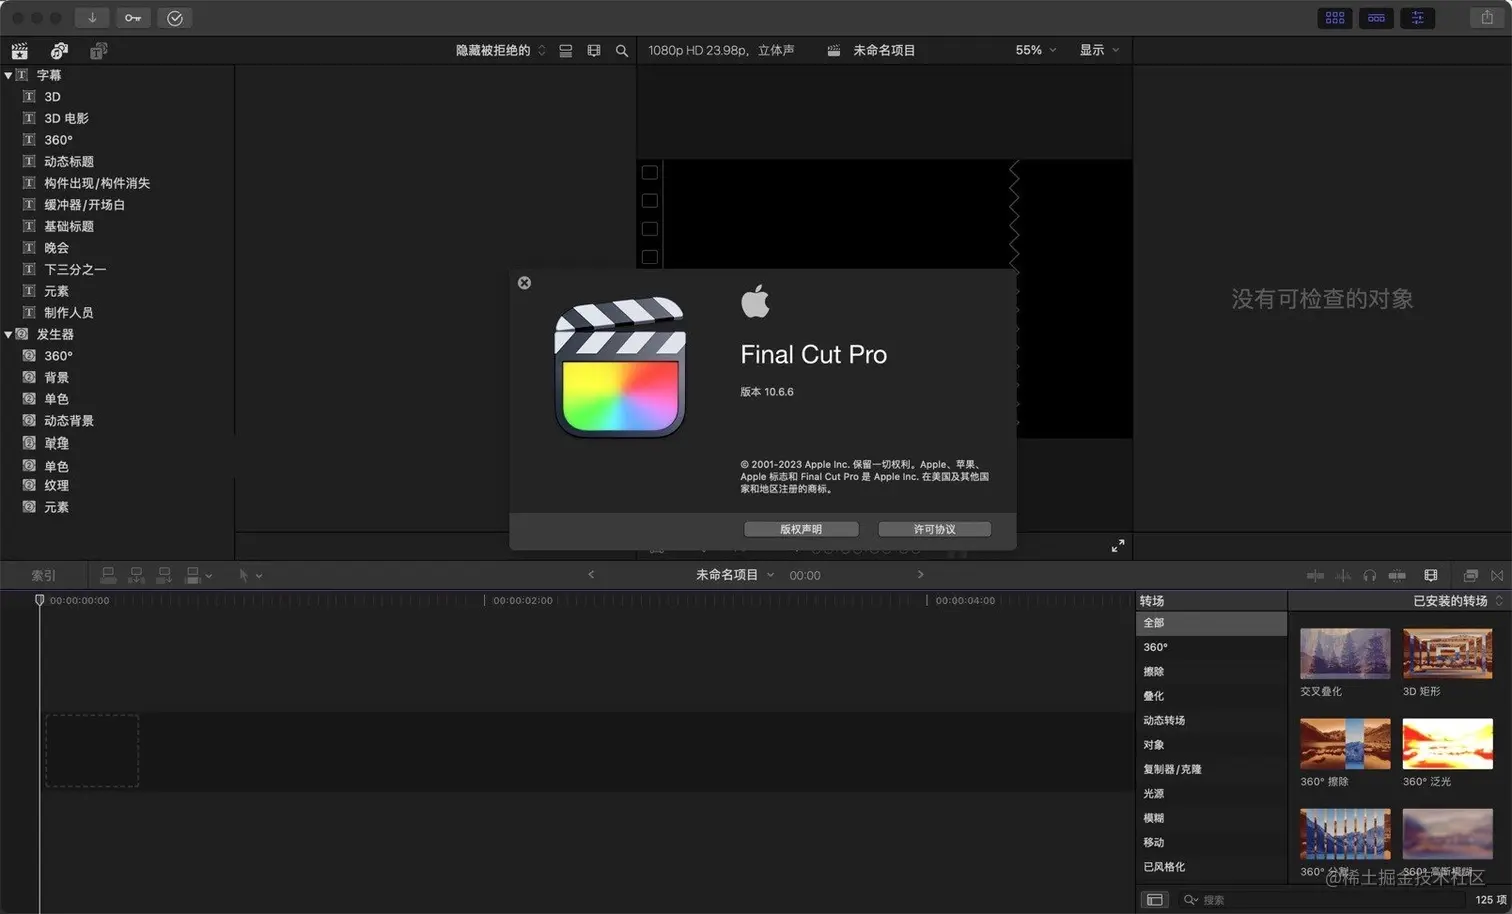
Task: Click the Append clip icon
Action: click(164, 575)
